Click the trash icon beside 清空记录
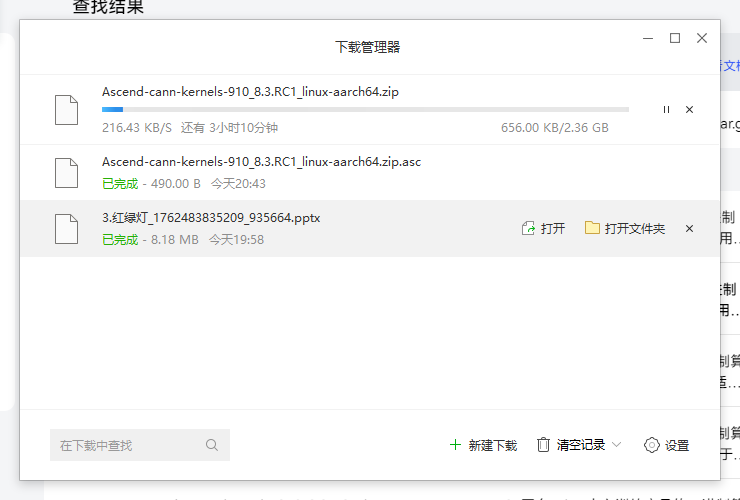Viewport: 740px width, 500px height. [543, 445]
